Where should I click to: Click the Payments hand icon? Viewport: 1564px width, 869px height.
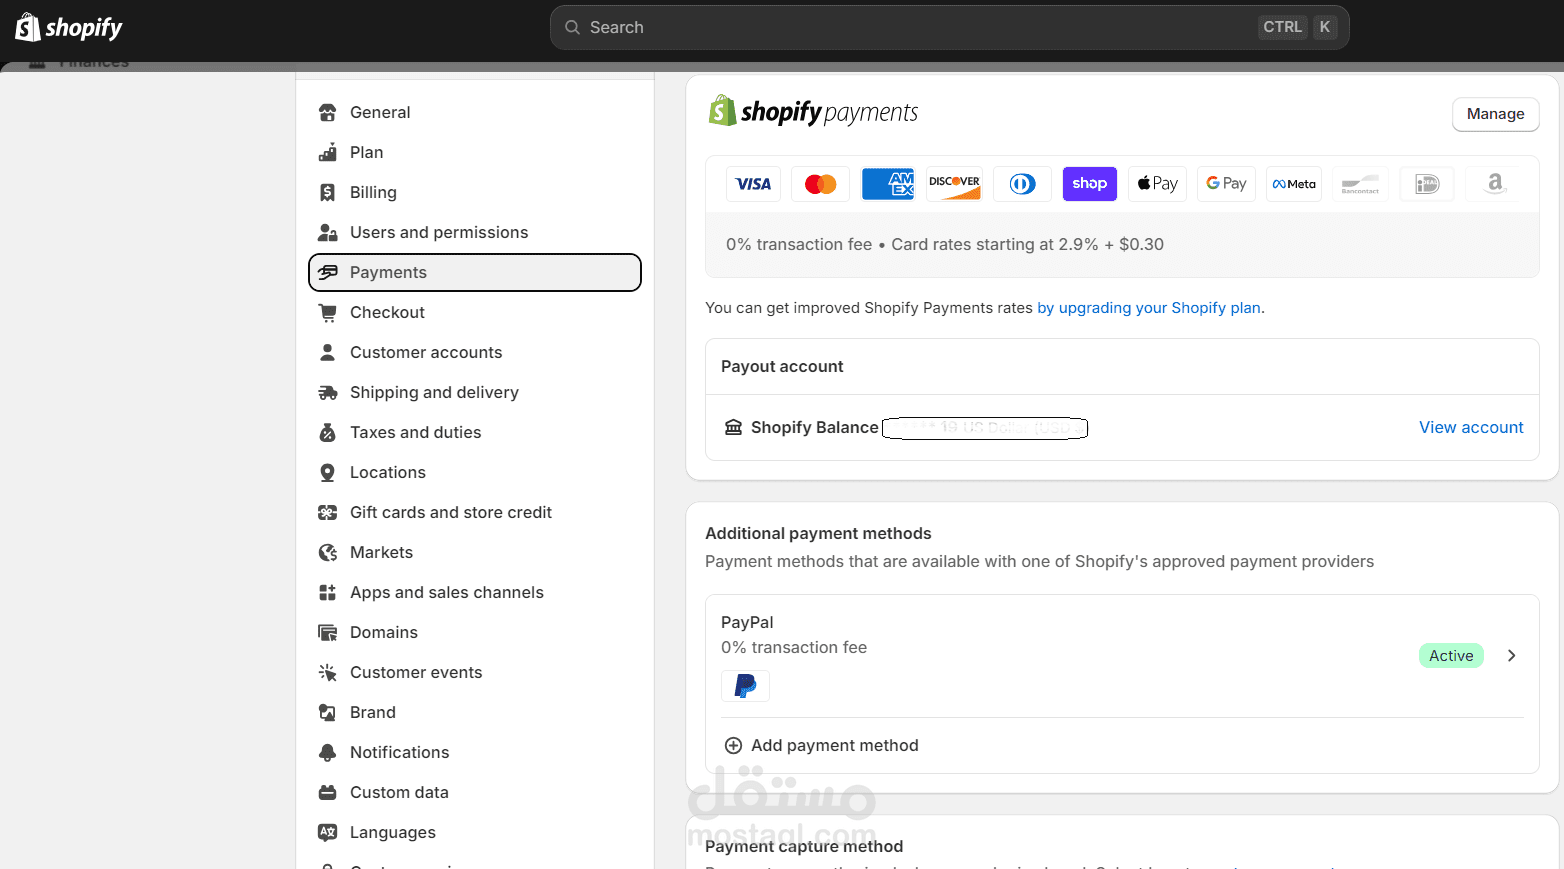tap(327, 272)
